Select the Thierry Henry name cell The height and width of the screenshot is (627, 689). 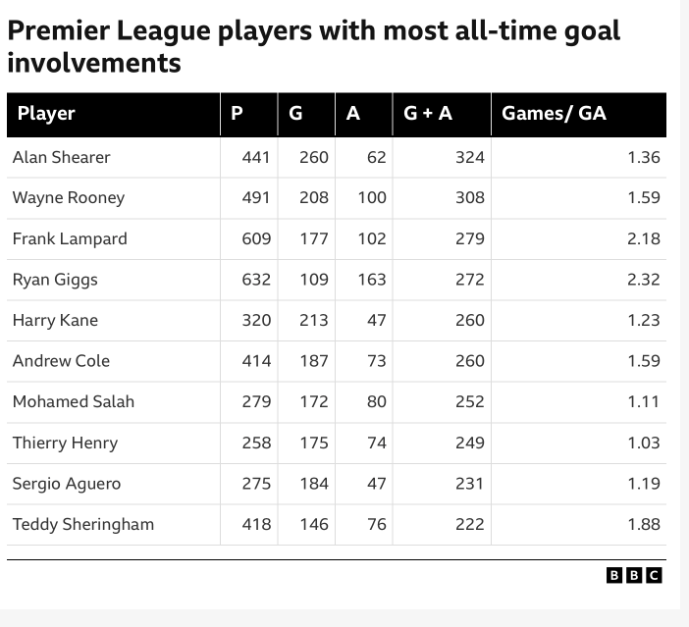click(65, 443)
